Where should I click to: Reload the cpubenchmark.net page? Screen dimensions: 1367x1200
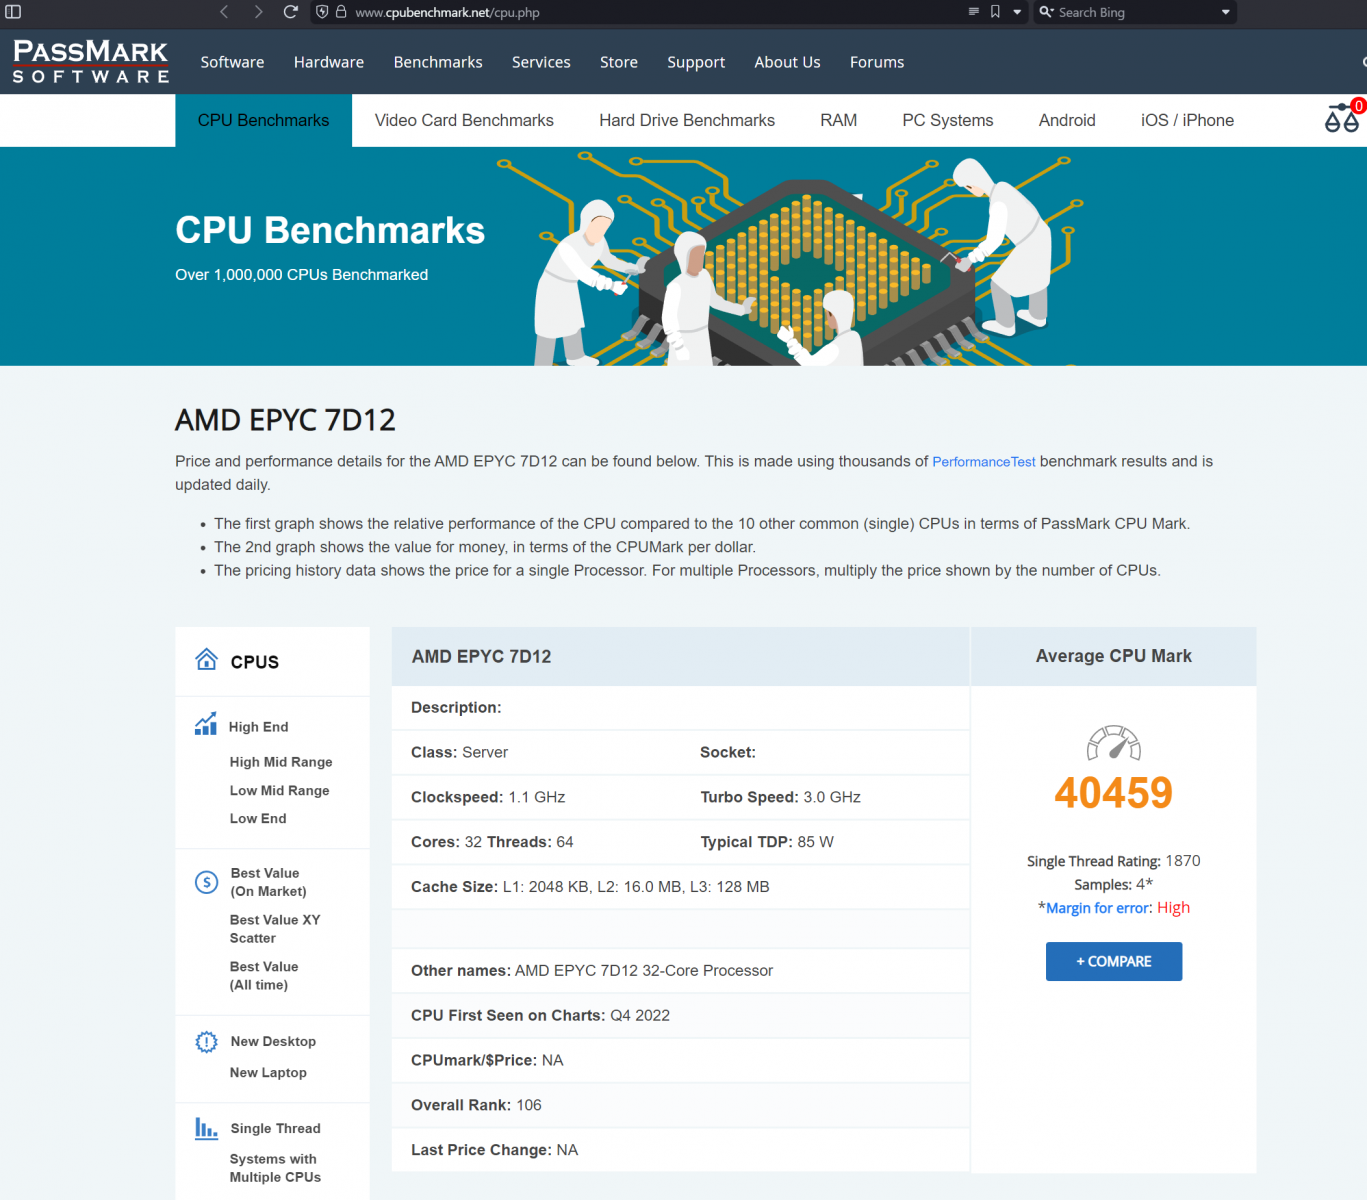tap(291, 12)
